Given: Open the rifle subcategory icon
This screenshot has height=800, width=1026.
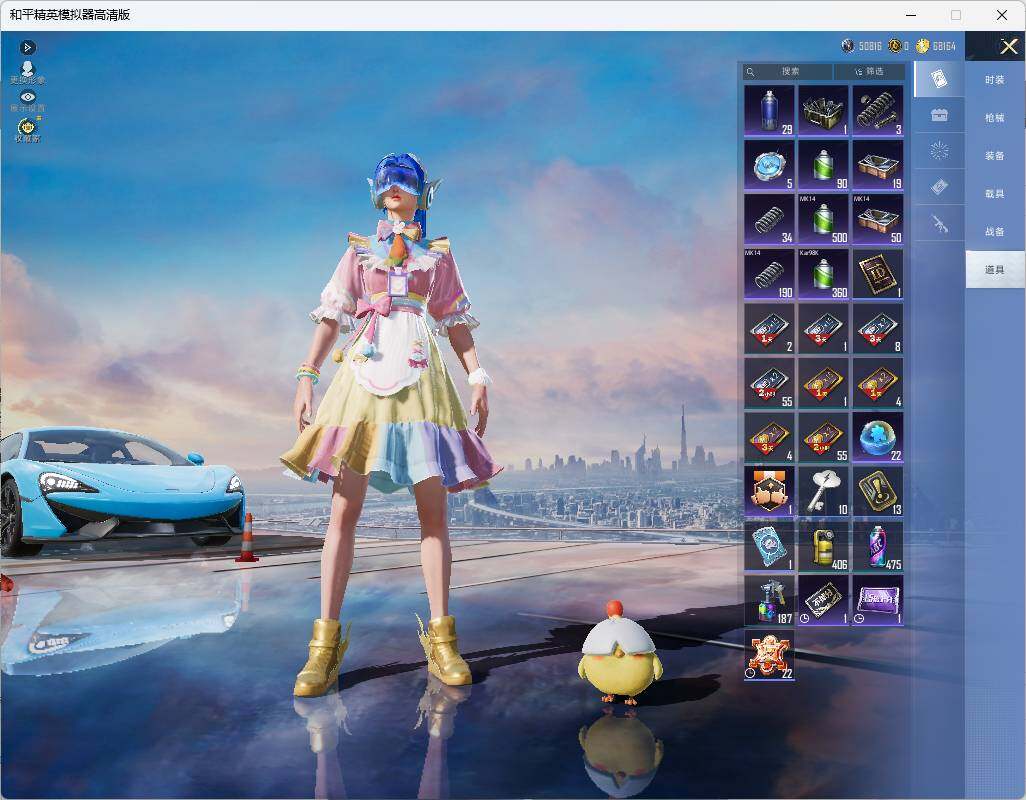Looking at the screenshot, I should [939, 224].
